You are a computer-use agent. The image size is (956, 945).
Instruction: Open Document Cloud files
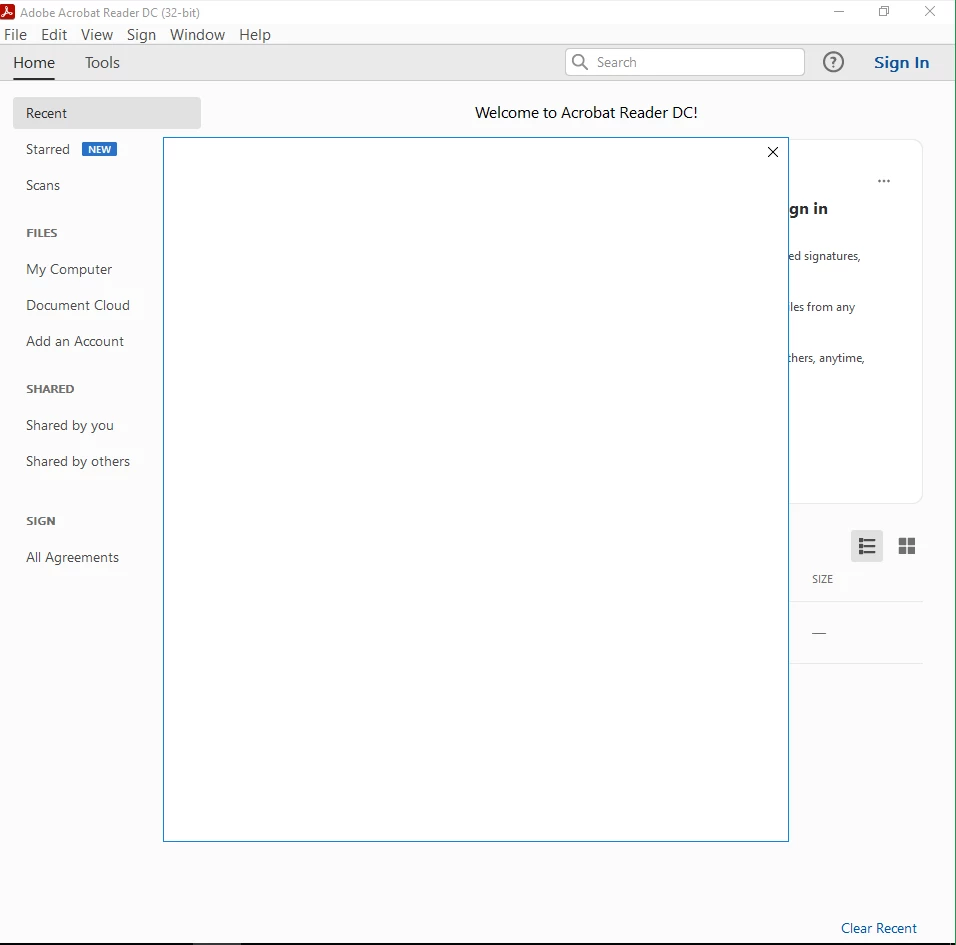(x=78, y=305)
